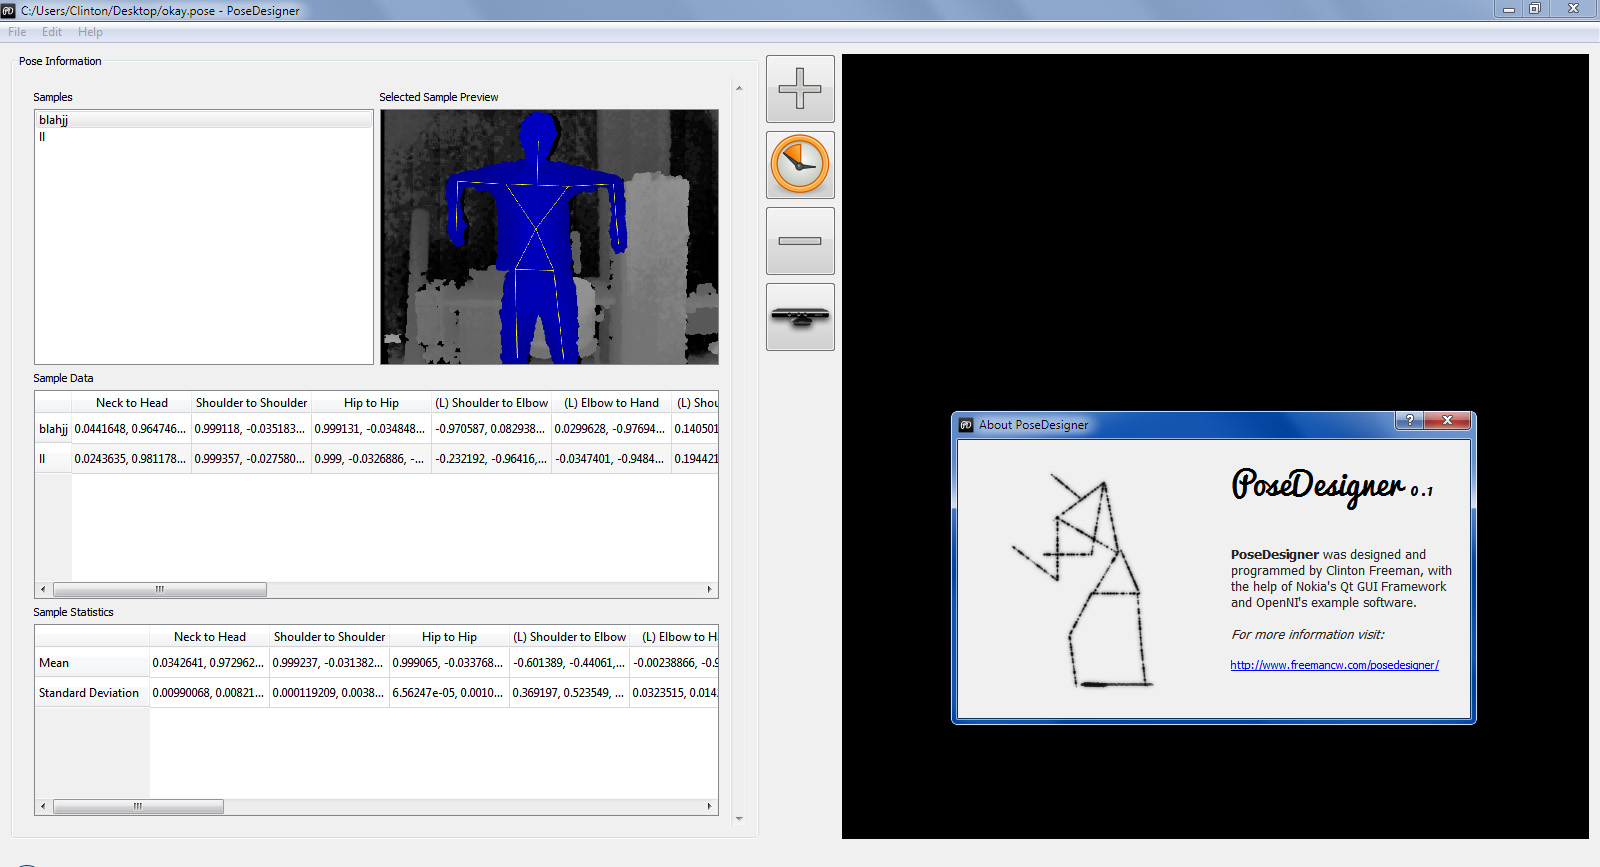Click the help question mark in About dialog
Screen dimensions: 1600x867
[1409, 421]
